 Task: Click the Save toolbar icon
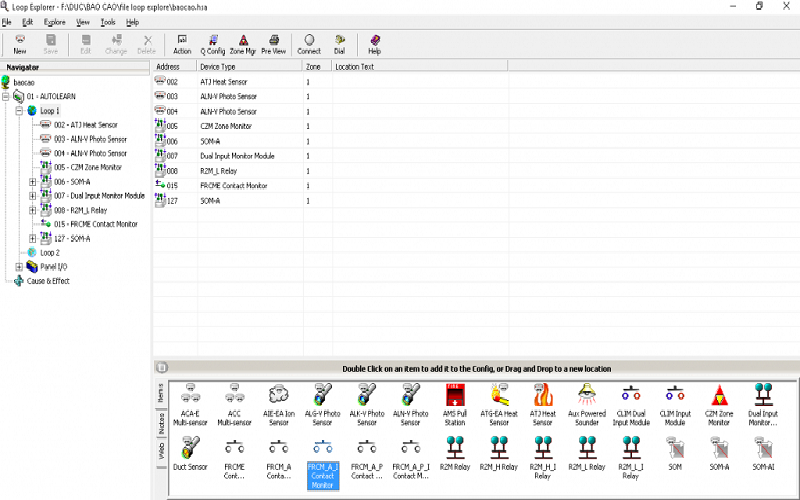click(x=51, y=44)
